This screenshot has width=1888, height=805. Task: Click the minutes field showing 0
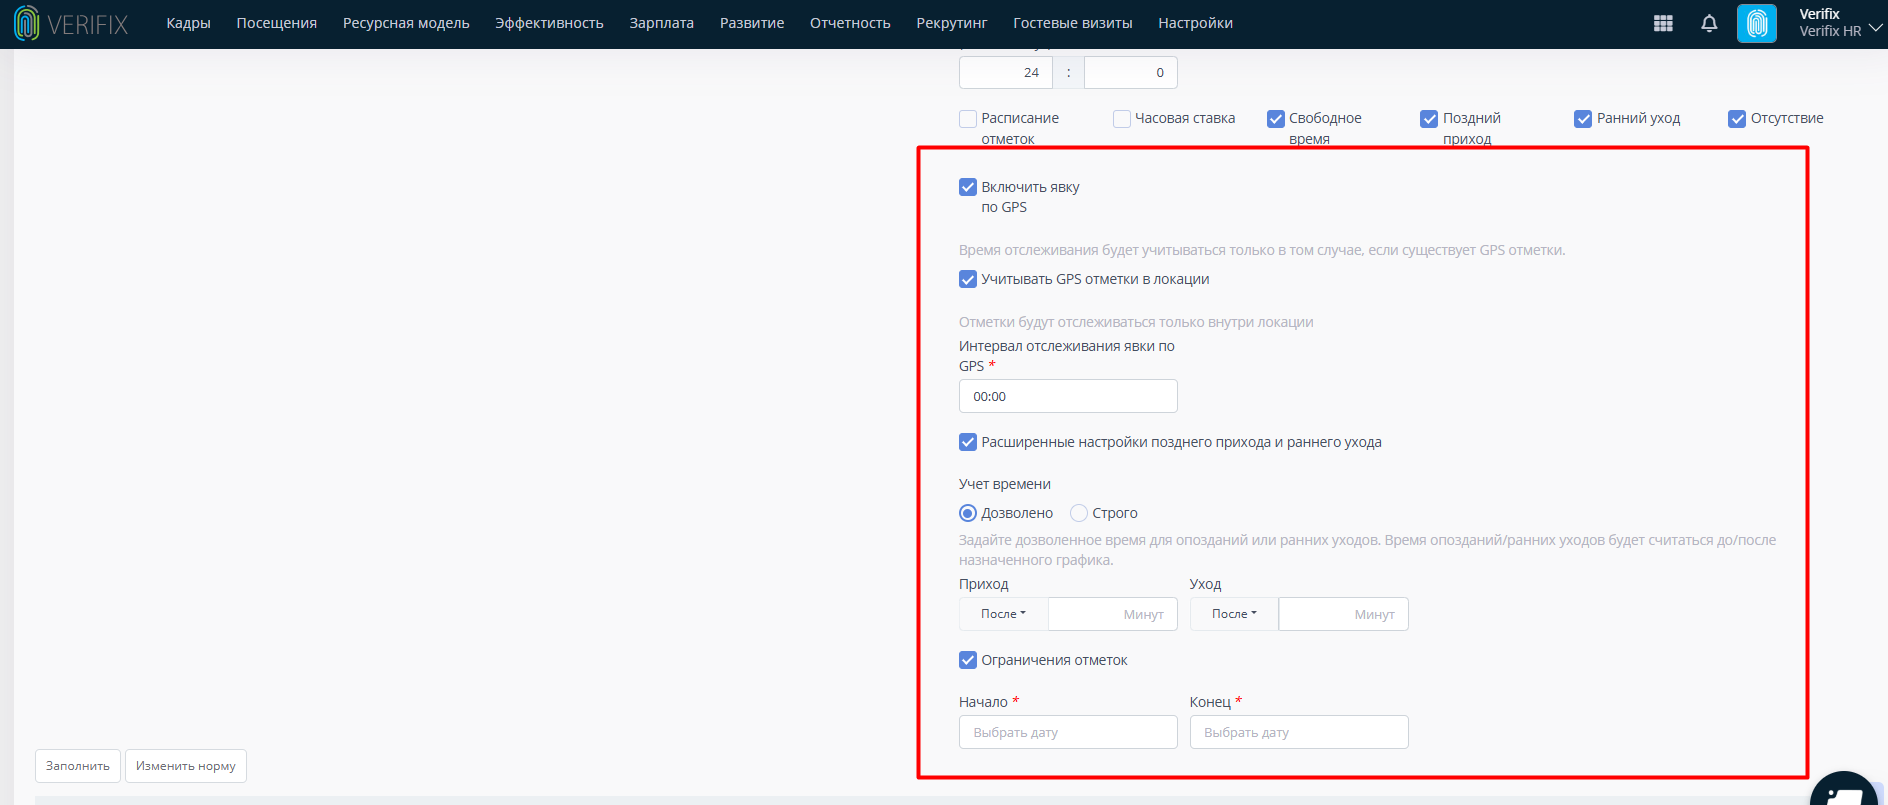tap(1131, 72)
